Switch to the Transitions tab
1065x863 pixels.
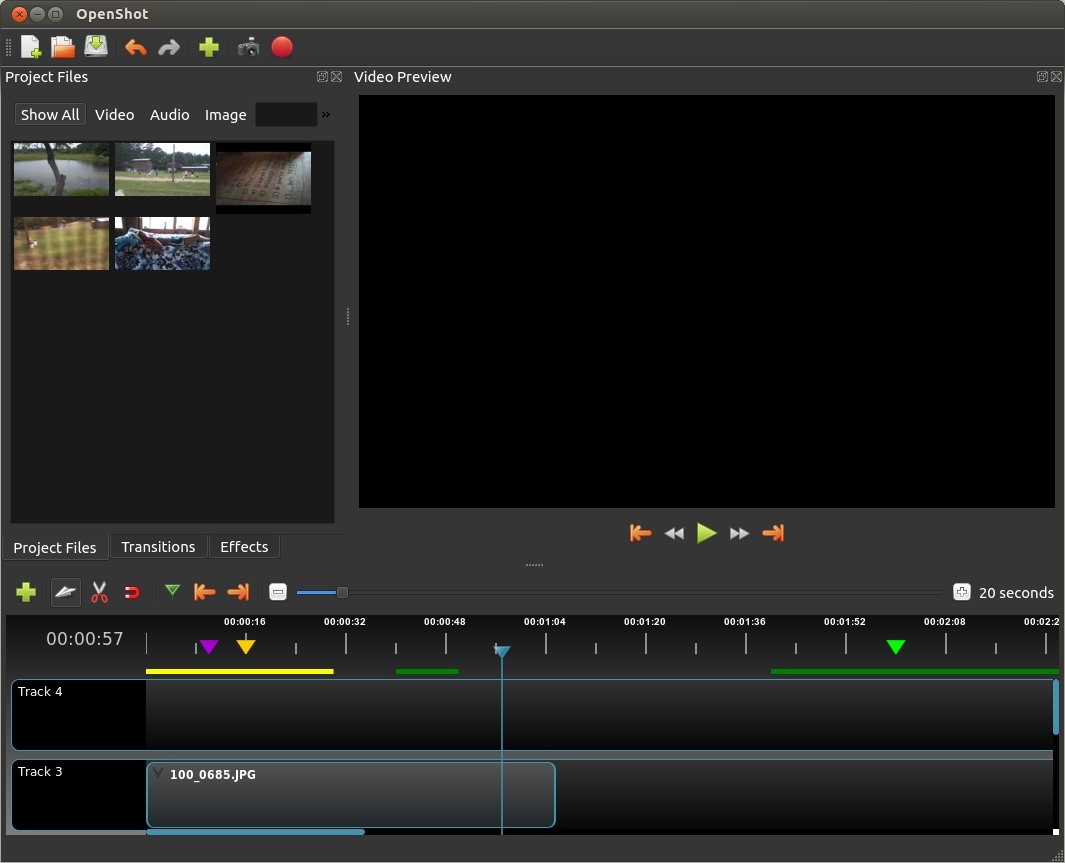(158, 547)
